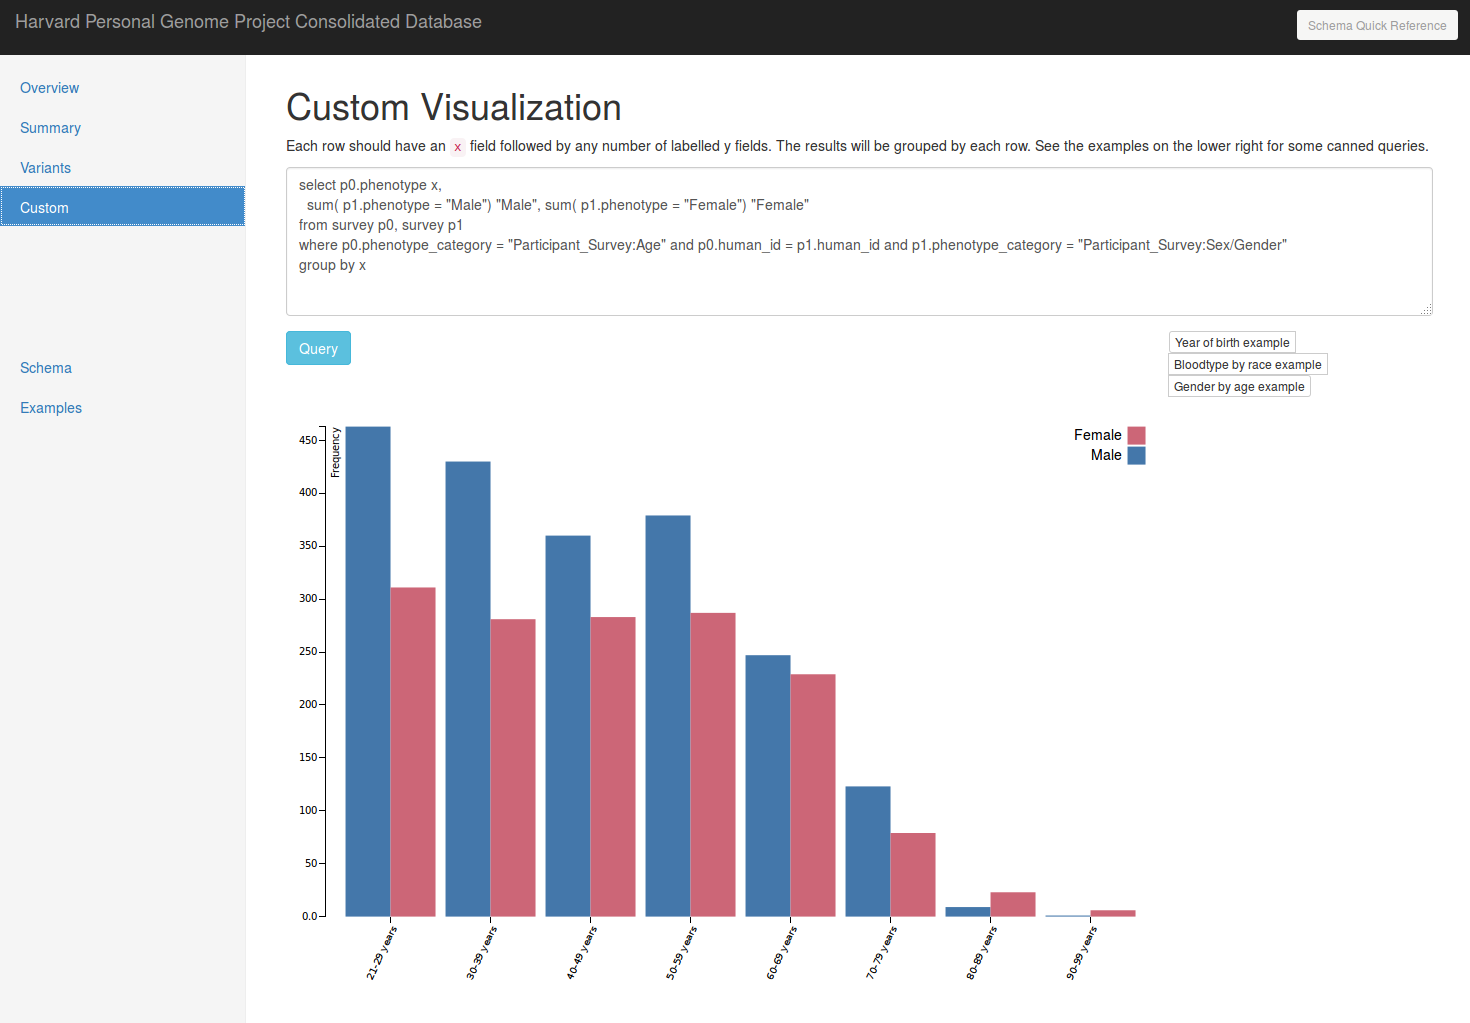Click the '21-29 years' axis label

coord(381,953)
